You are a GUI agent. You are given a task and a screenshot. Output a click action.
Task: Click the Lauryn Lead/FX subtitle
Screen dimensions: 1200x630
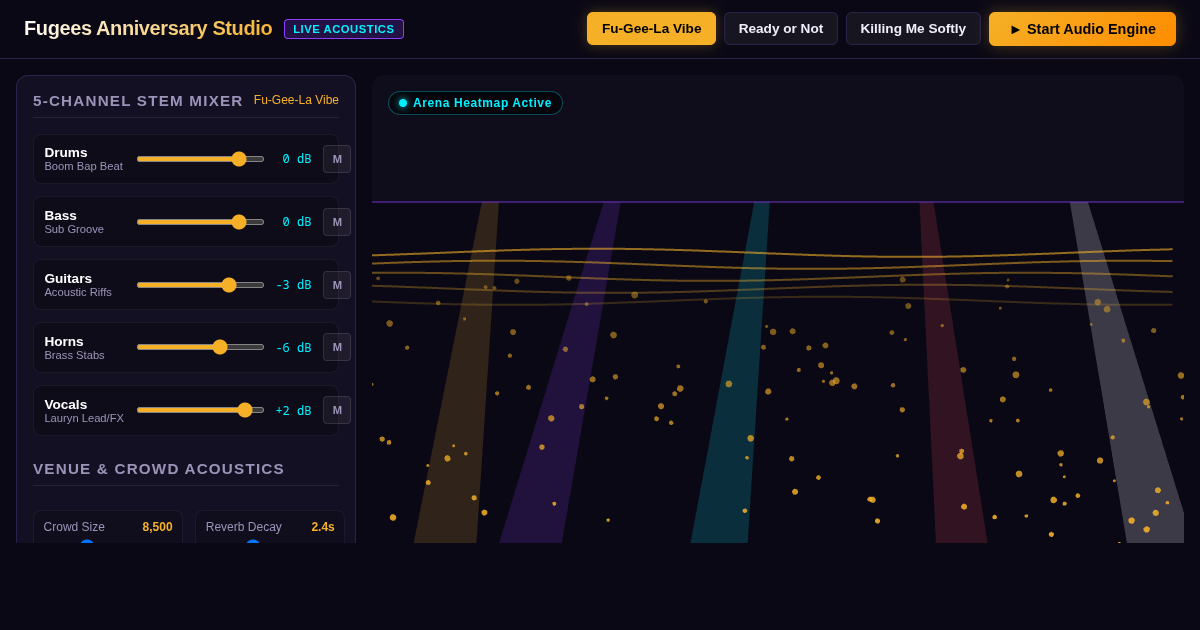tap(84, 418)
